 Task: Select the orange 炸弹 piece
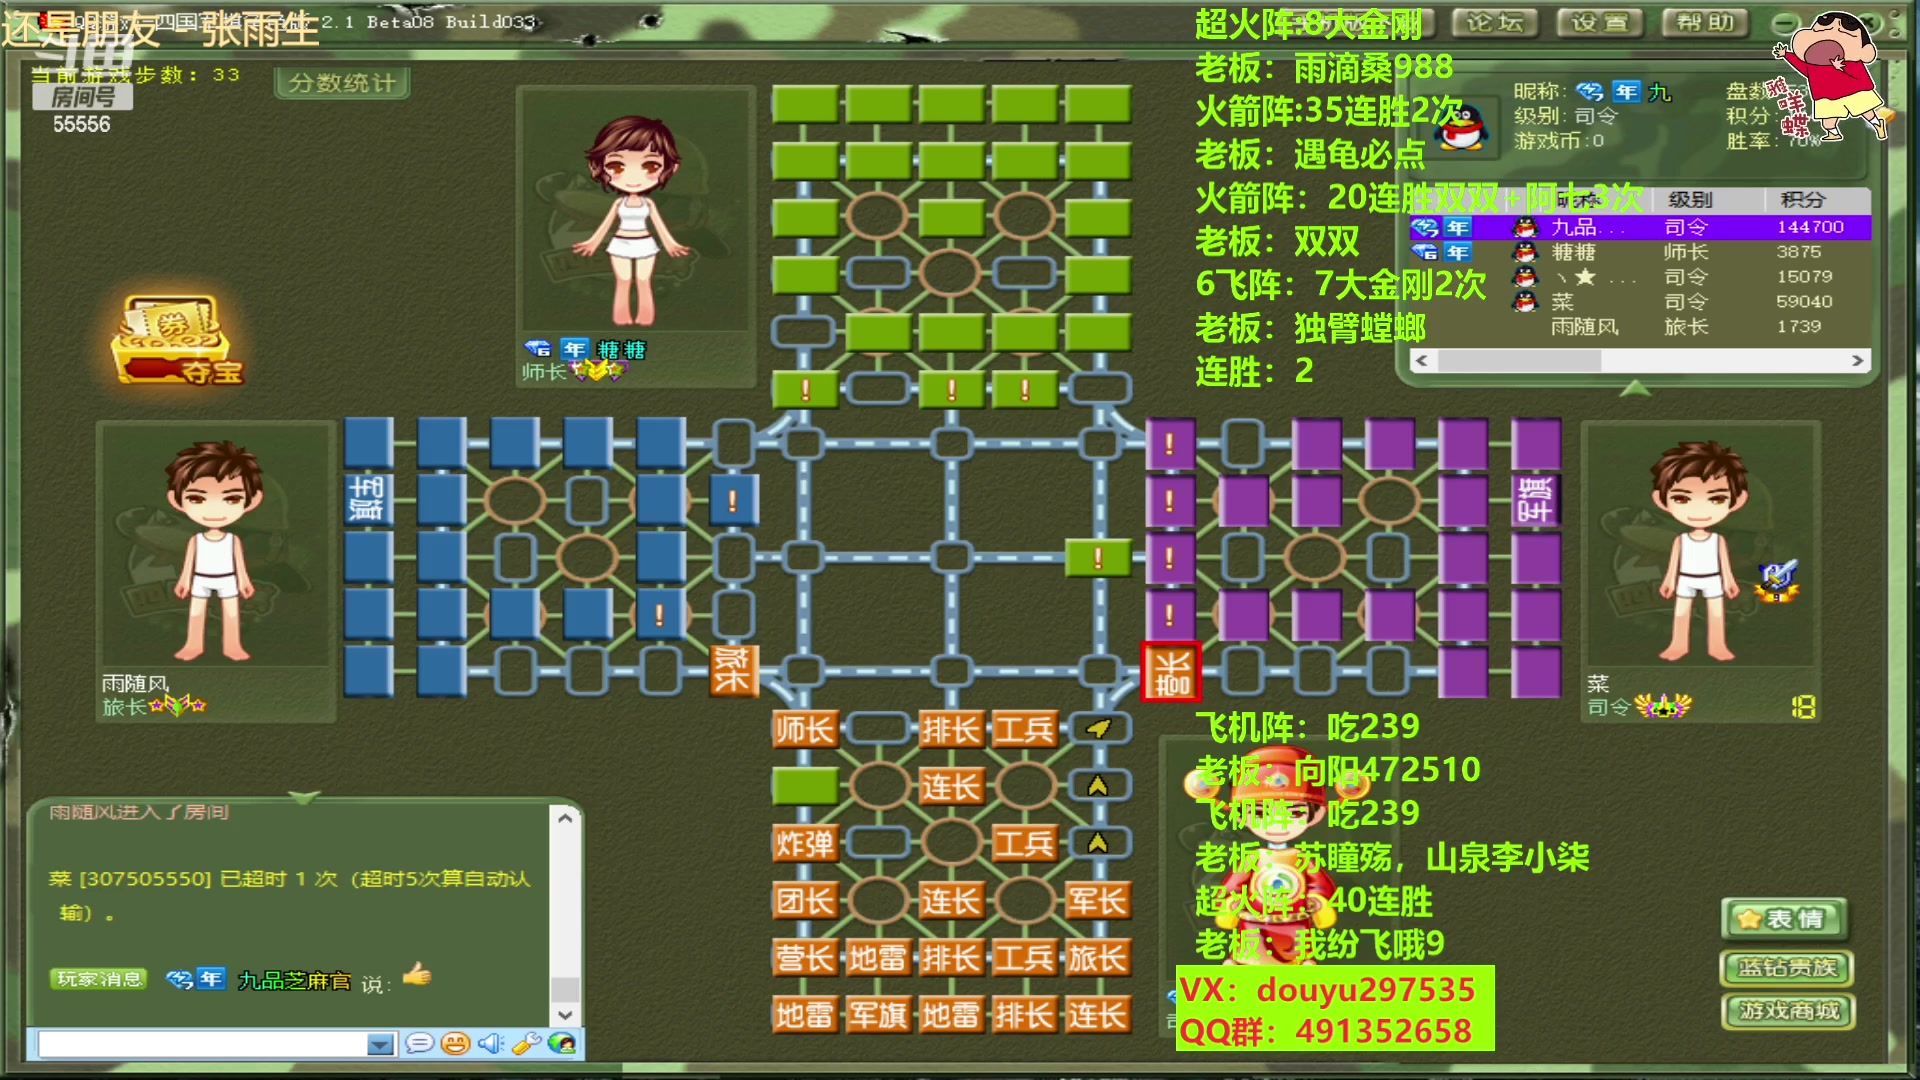pos(804,844)
